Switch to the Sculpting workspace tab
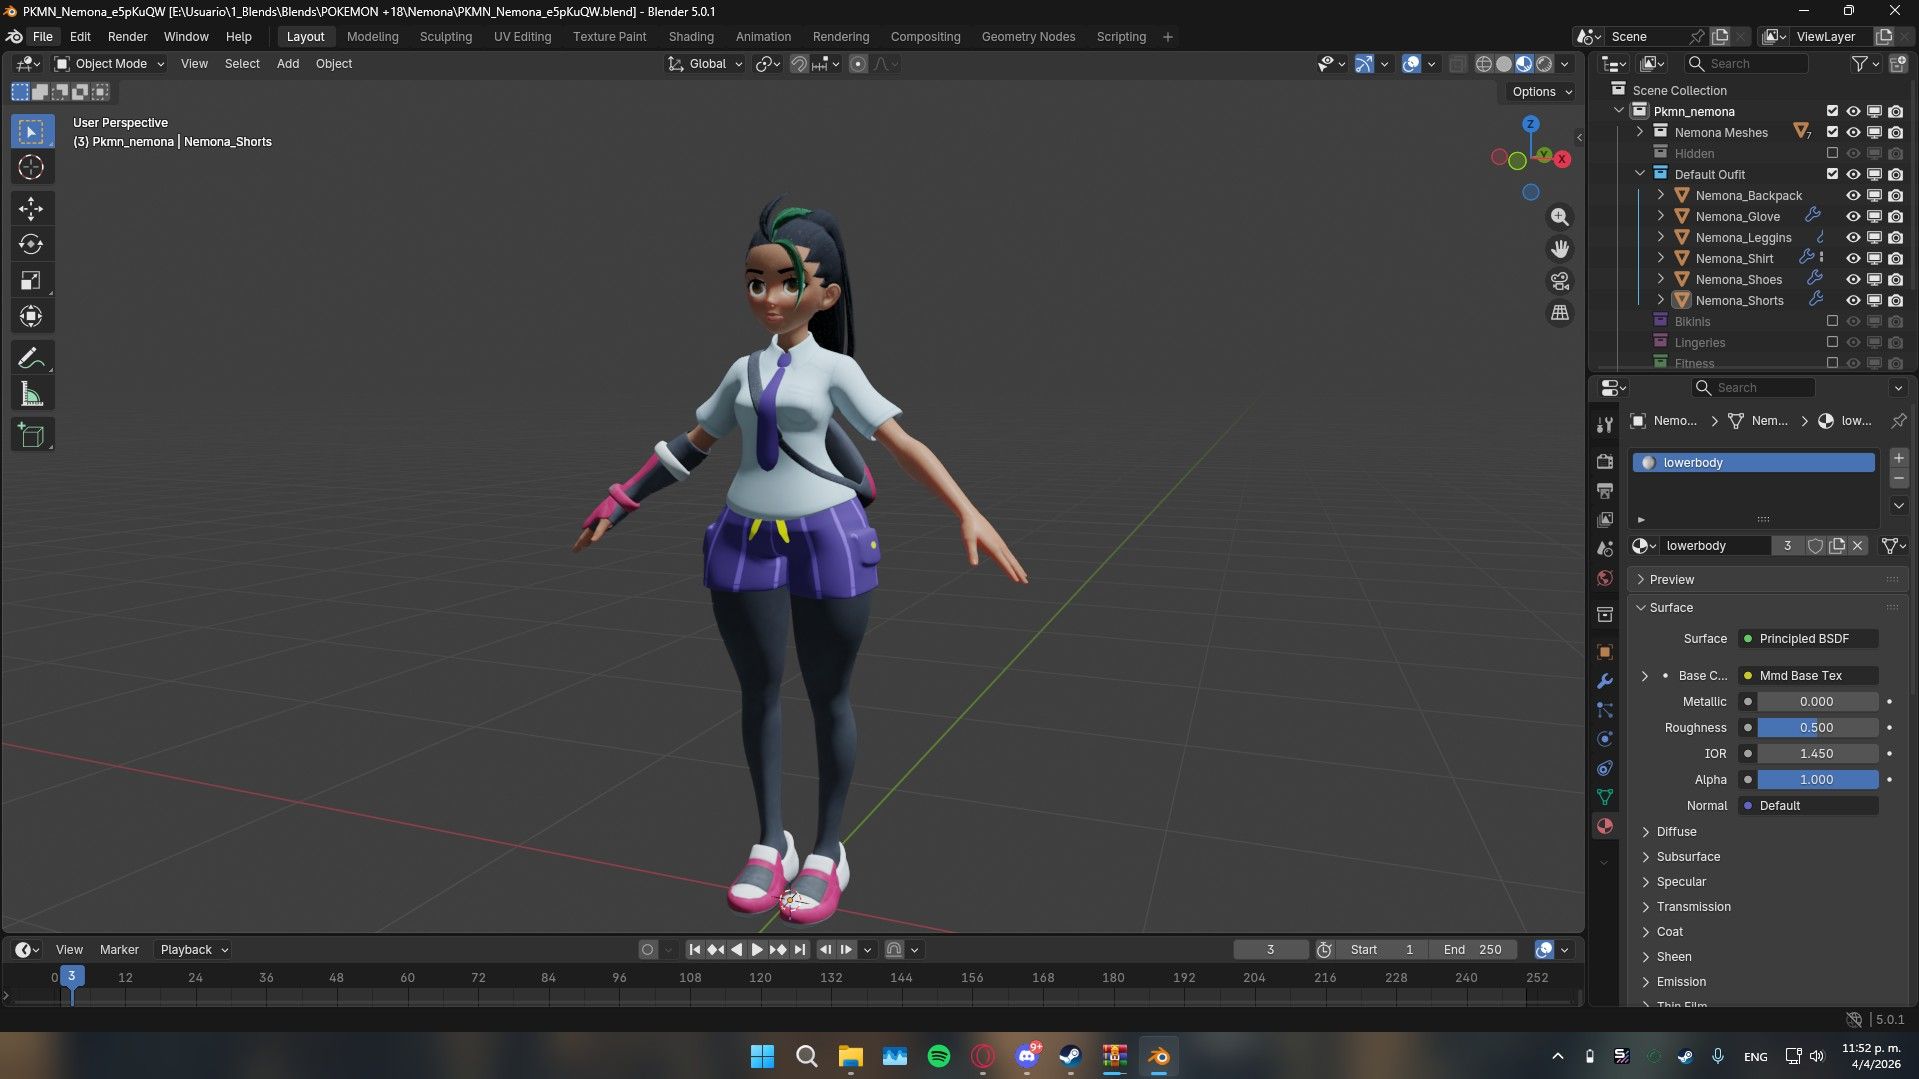The image size is (1919, 1079). [x=445, y=37]
